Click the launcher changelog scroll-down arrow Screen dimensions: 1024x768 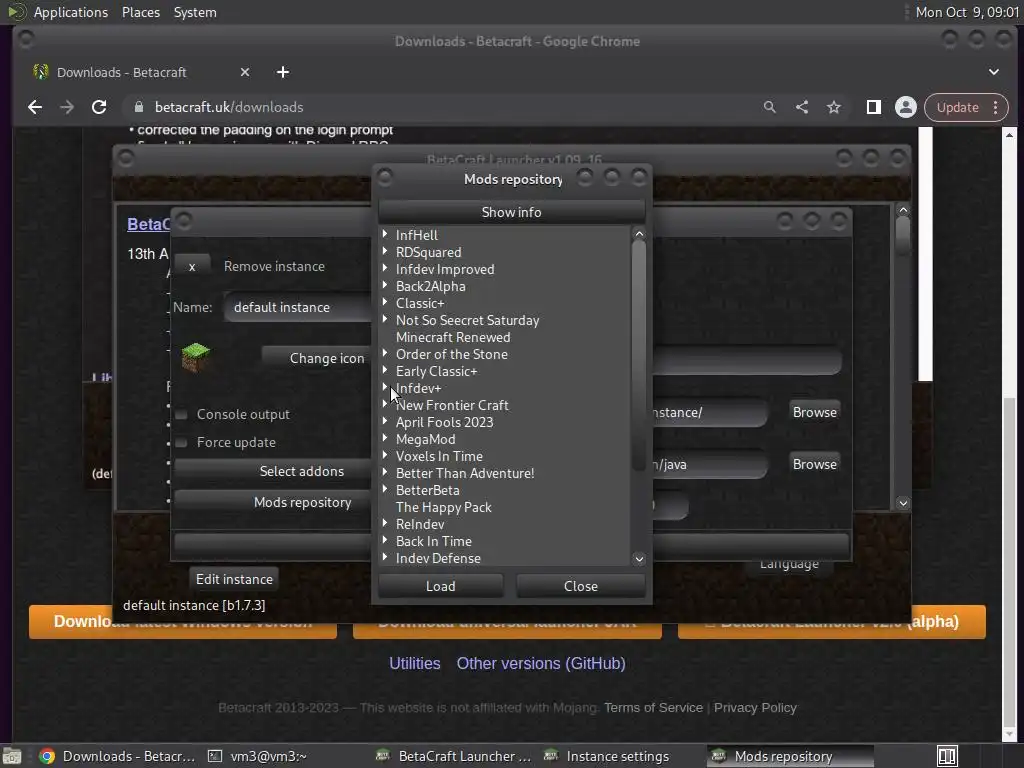[x=903, y=503]
